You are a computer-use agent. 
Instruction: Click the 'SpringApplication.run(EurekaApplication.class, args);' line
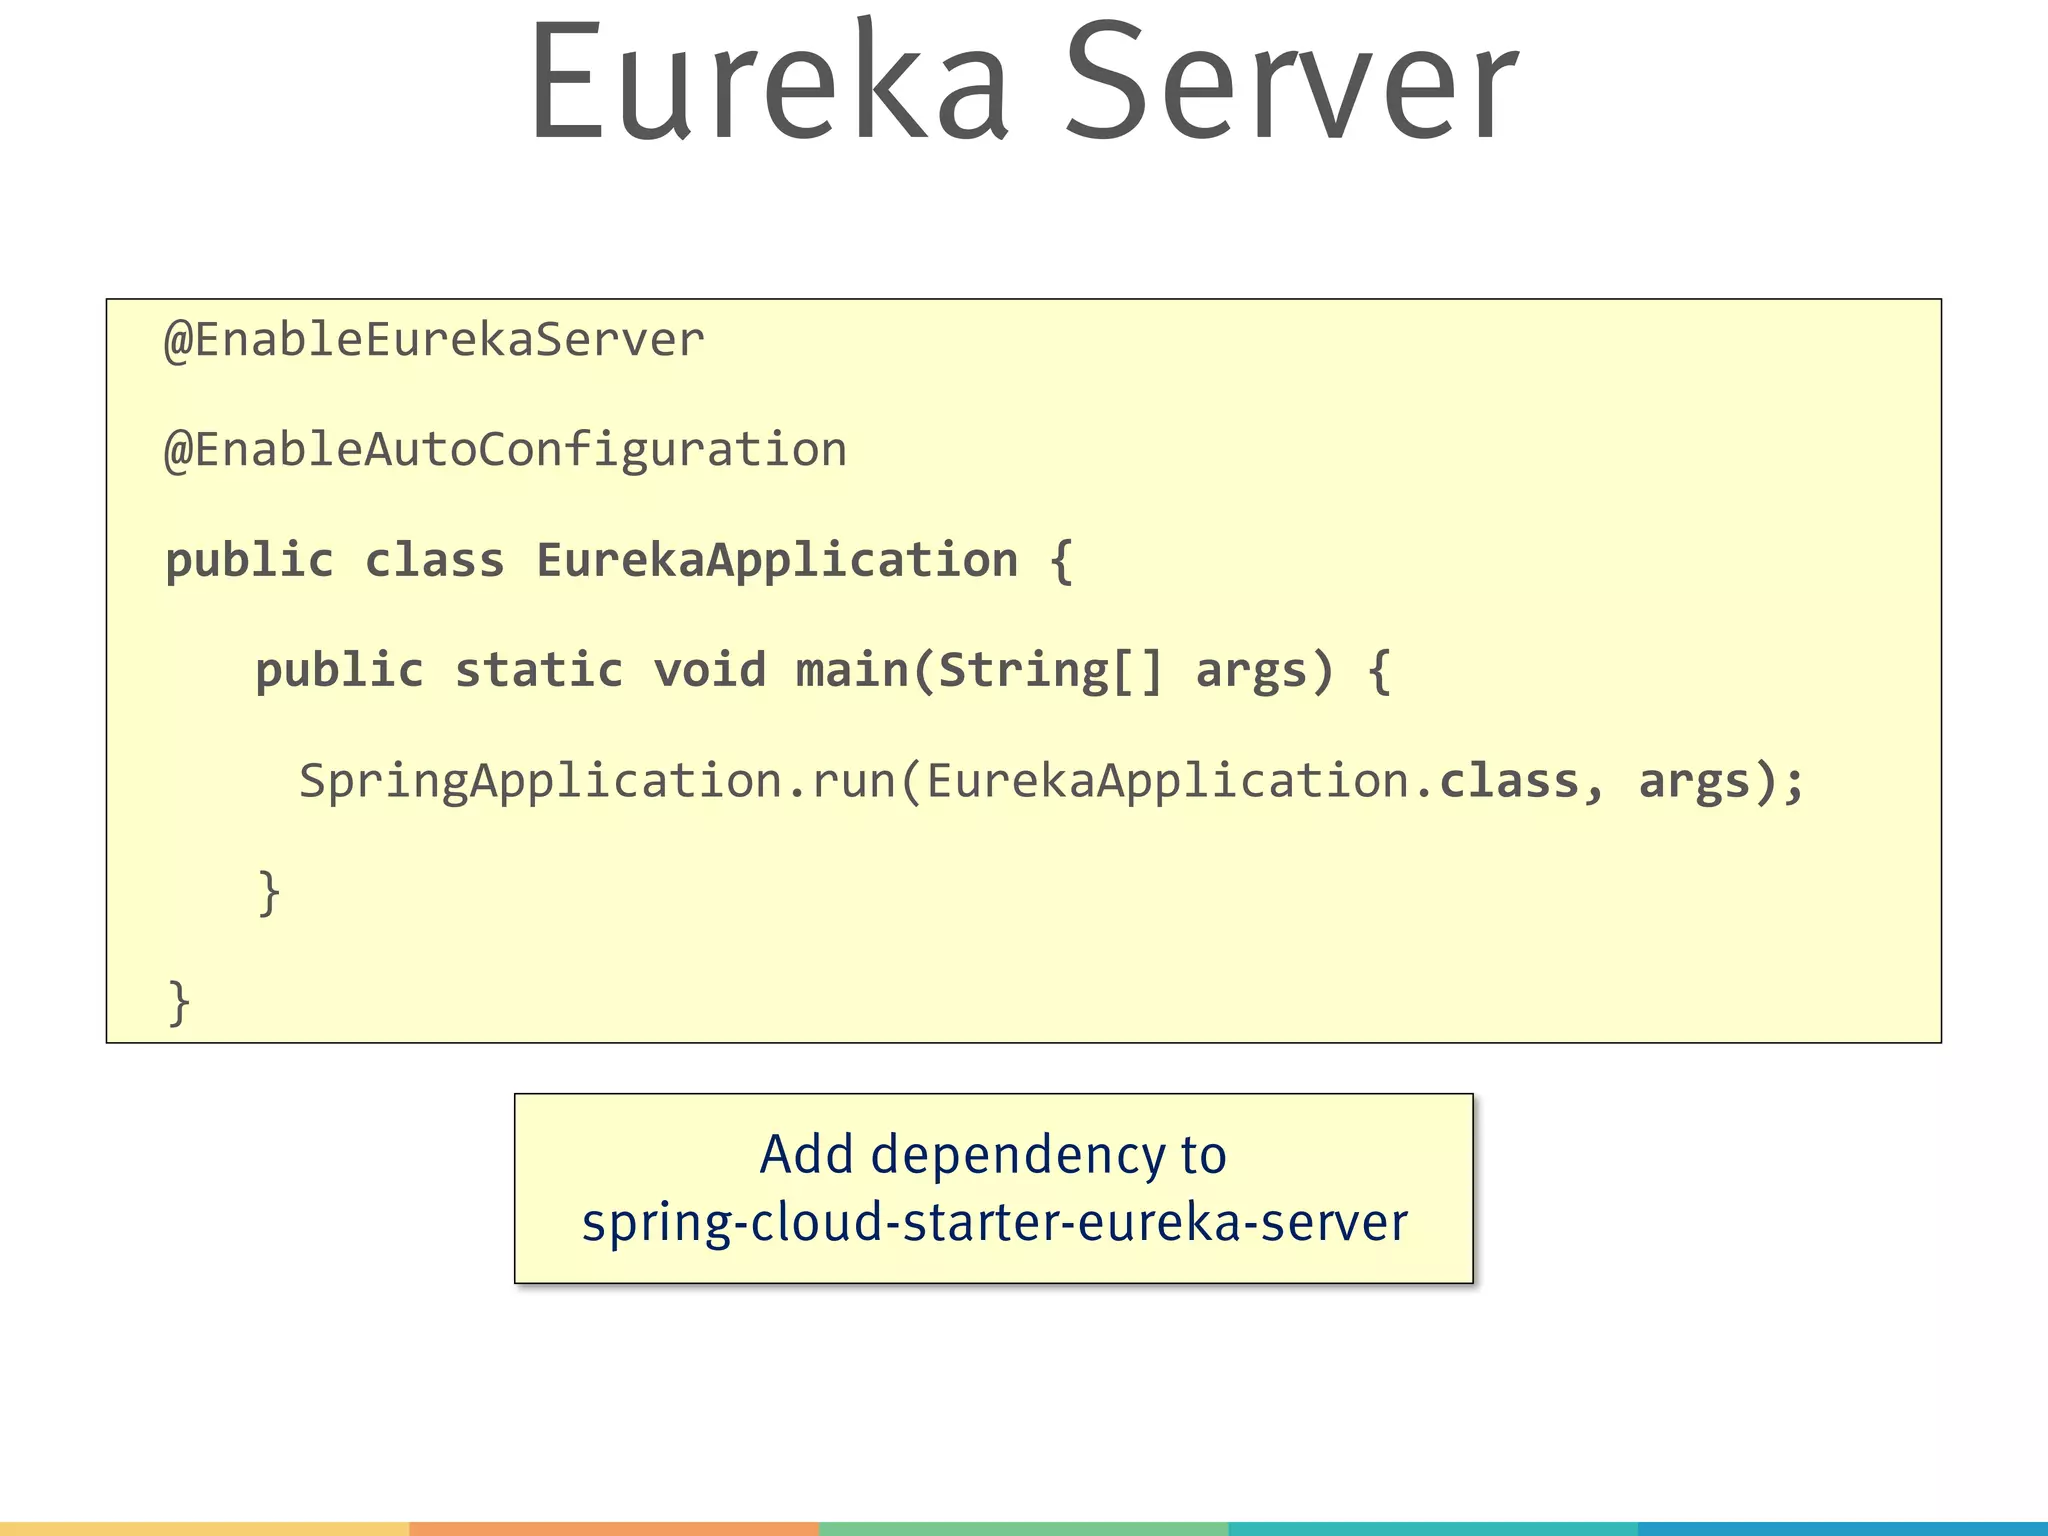click(x=1052, y=781)
